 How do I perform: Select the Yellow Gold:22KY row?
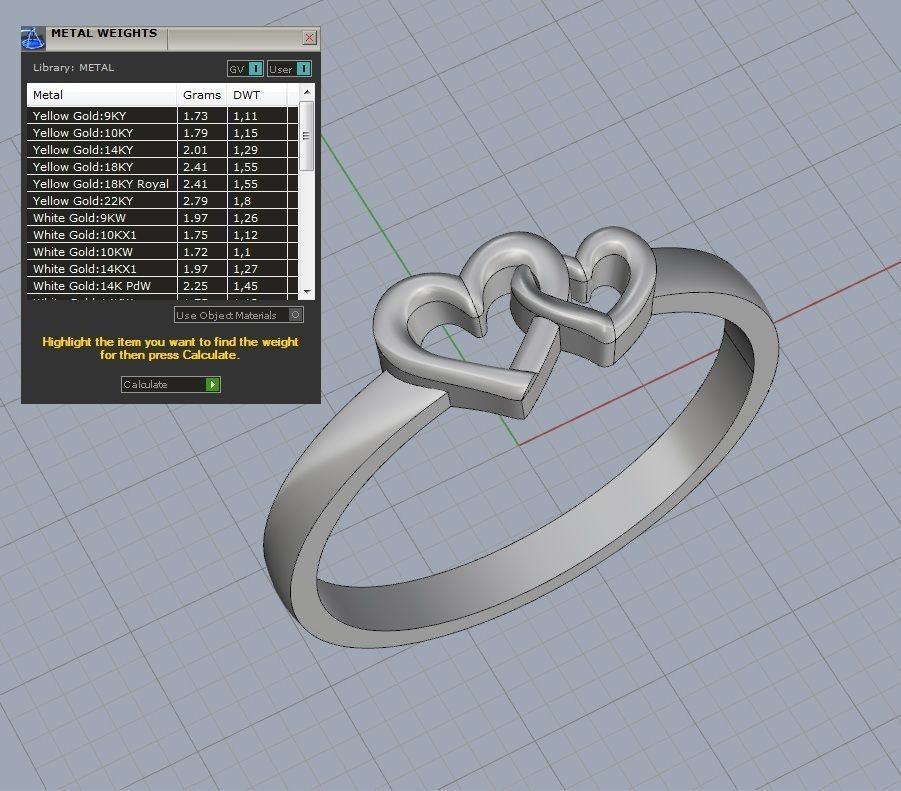tap(162, 200)
